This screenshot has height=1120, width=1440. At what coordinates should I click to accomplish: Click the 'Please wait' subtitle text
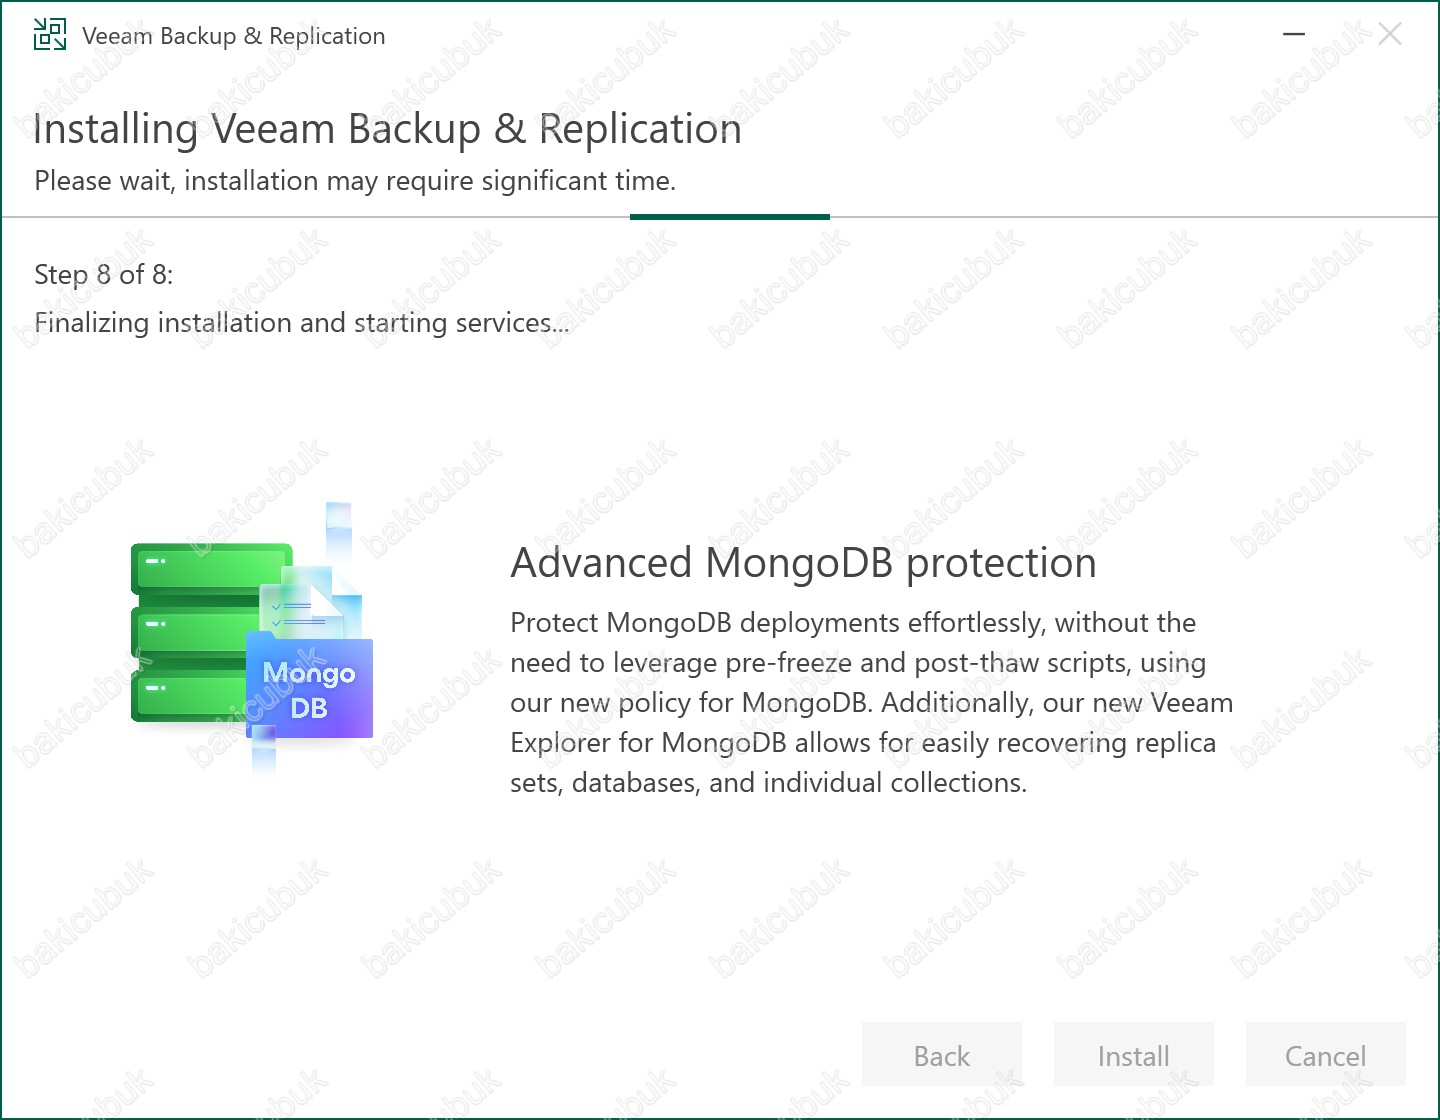pos(355,181)
